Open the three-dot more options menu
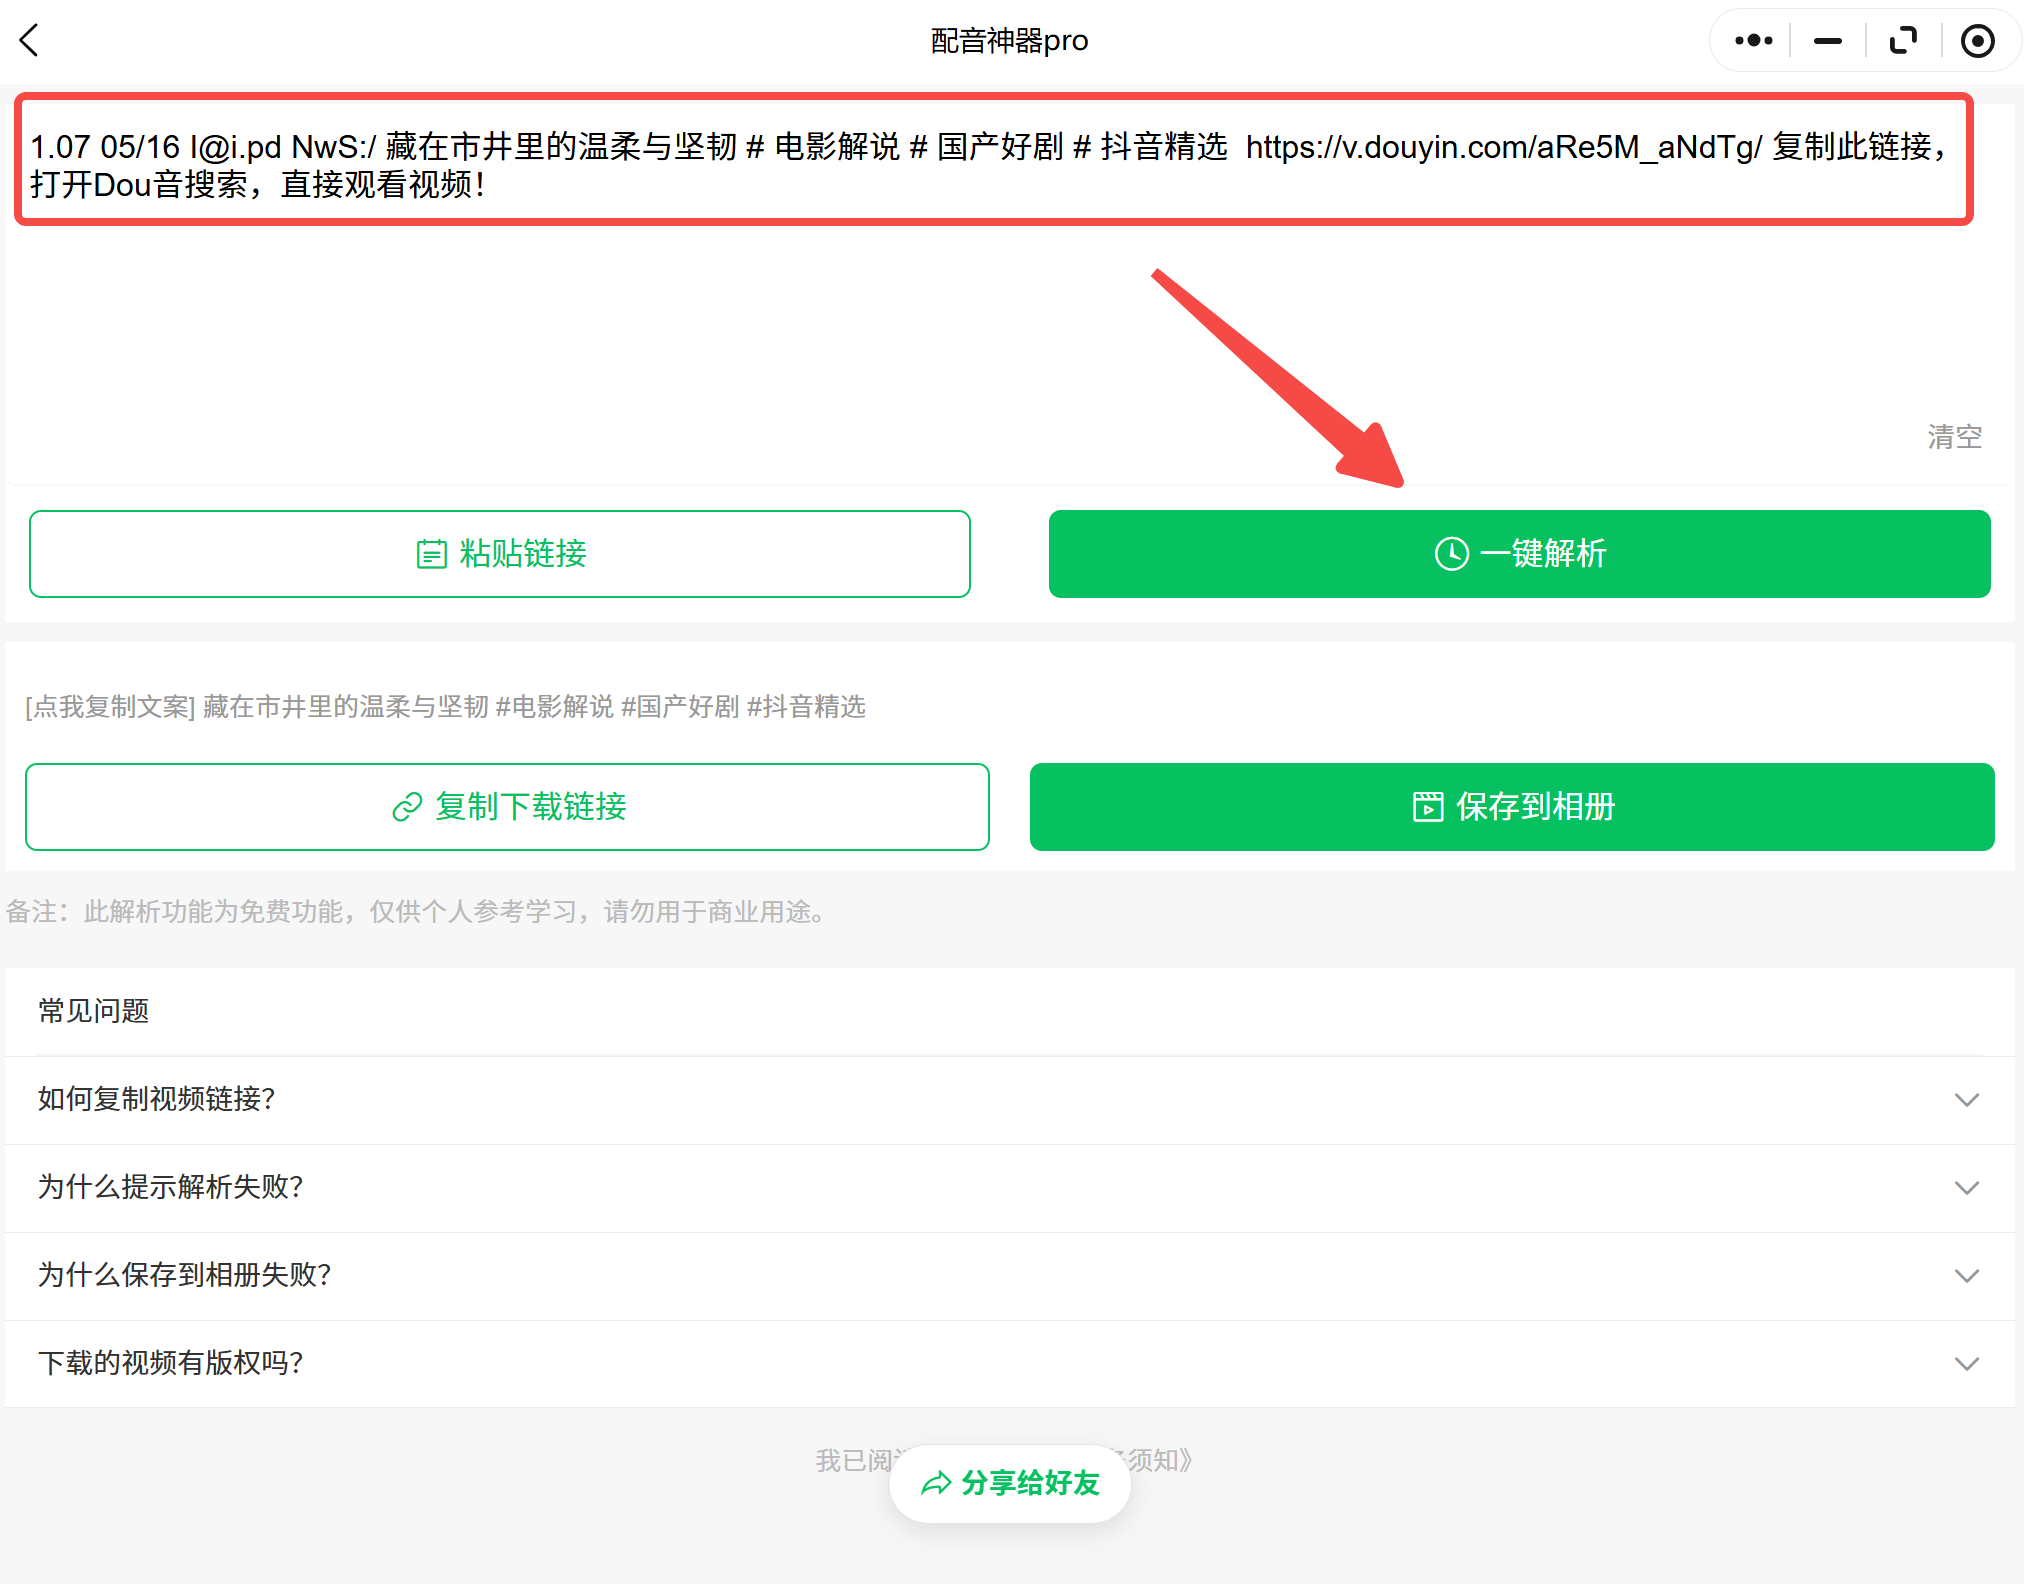Screen dimensions: 2024x1584 1753,41
